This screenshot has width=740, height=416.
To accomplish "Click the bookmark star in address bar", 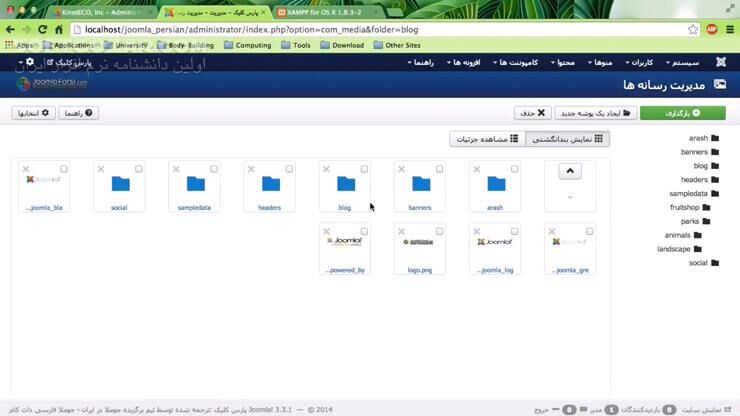I will coord(692,30).
